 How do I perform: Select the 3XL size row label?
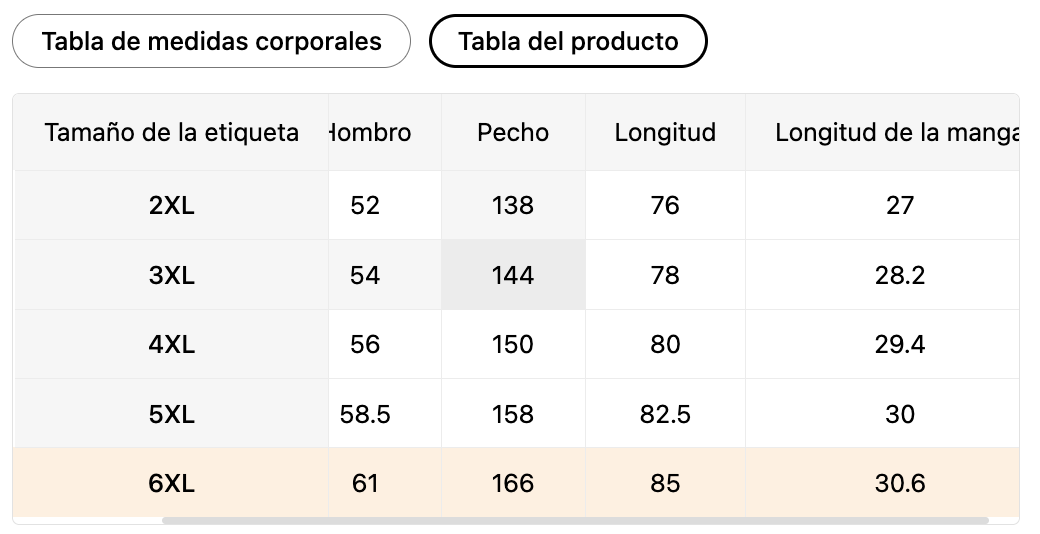click(x=171, y=275)
